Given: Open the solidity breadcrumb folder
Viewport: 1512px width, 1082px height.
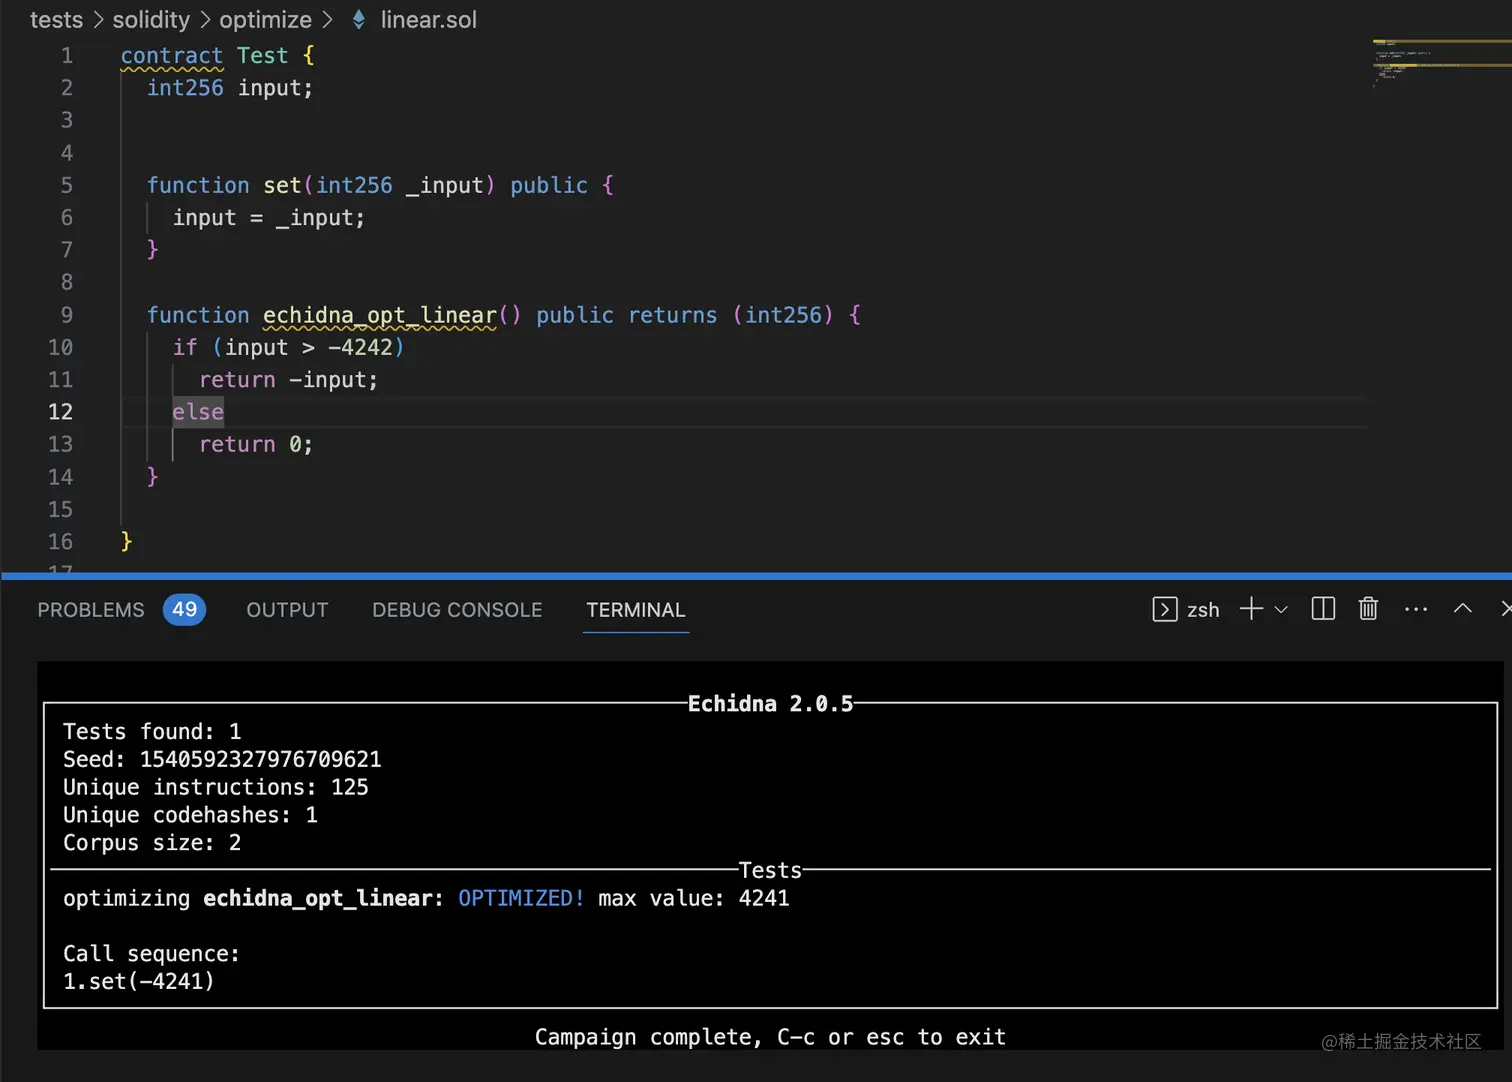Looking at the screenshot, I should coord(151,20).
